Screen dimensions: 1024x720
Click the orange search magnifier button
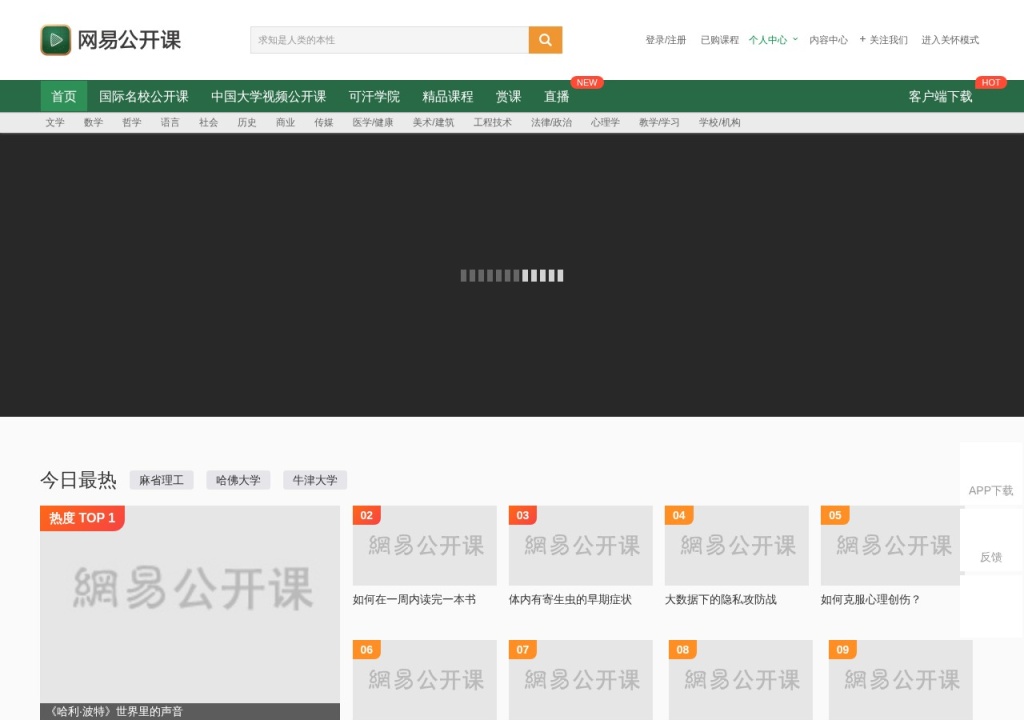tap(545, 40)
